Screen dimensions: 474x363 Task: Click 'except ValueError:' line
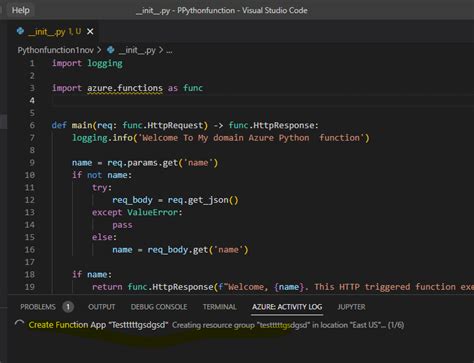(137, 212)
